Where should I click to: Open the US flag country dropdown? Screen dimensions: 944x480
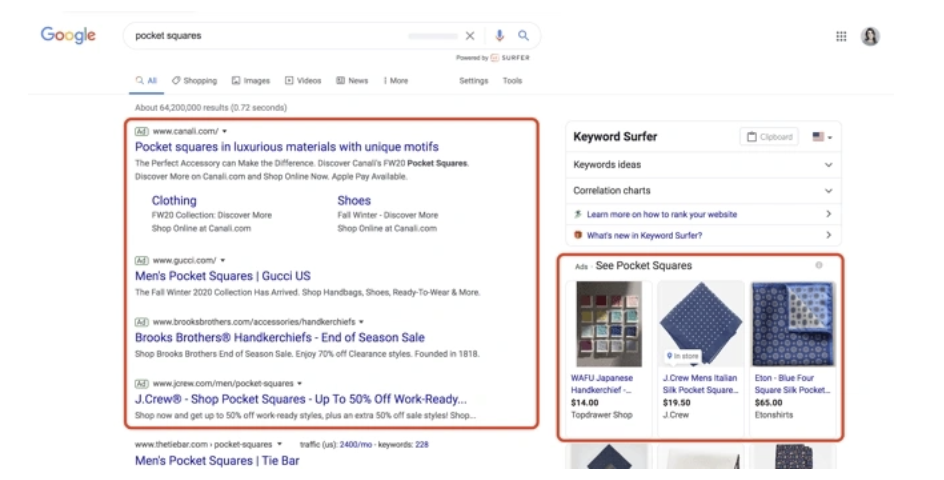coord(822,137)
